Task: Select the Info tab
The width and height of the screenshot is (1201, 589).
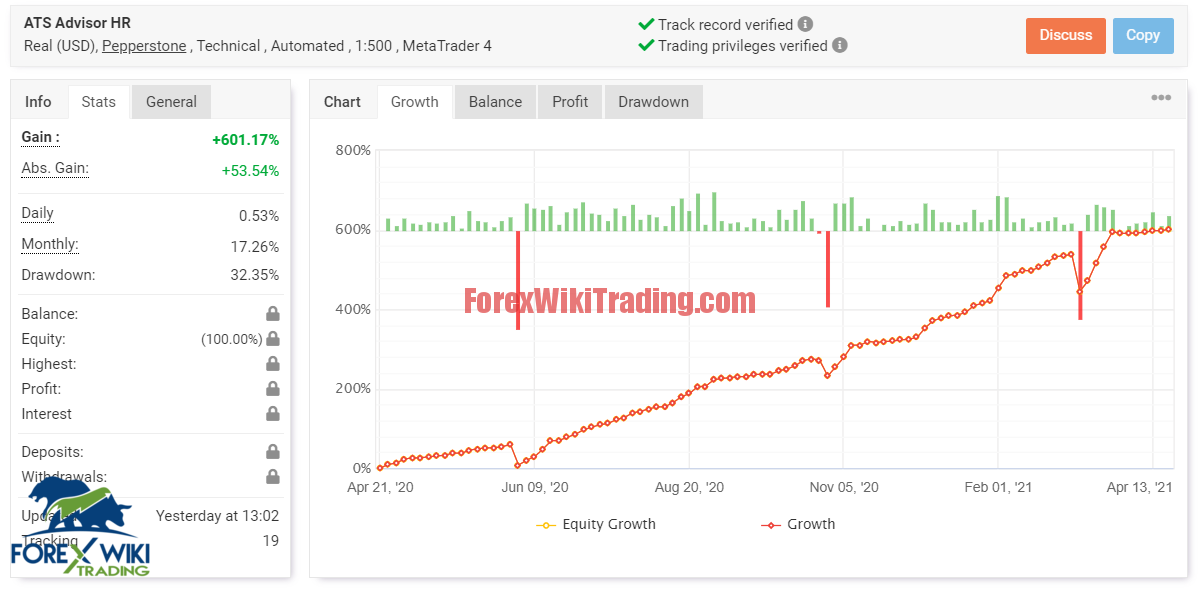Action: coord(38,101)
